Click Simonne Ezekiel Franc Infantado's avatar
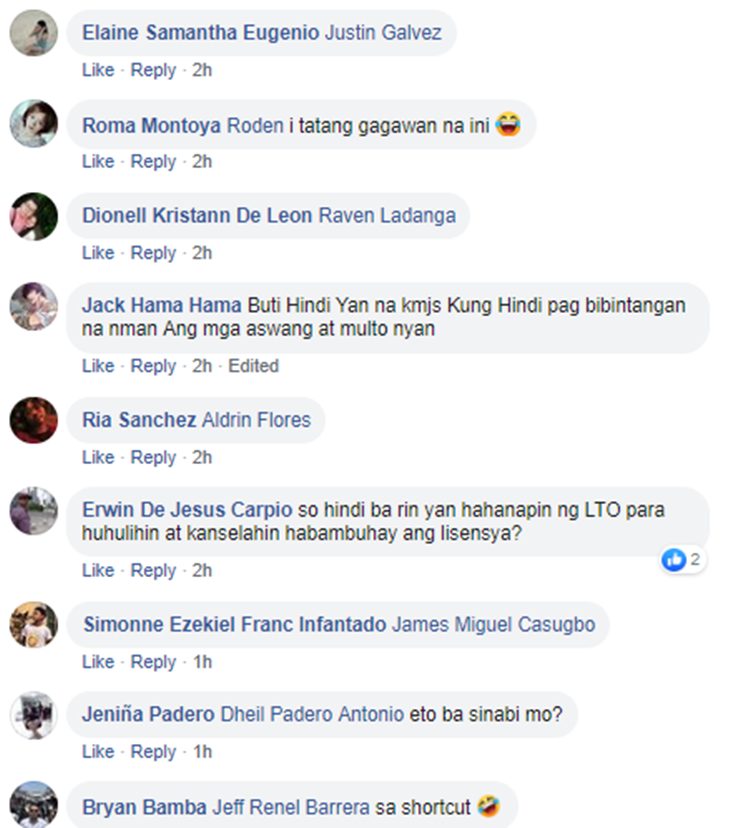Screen dimensions: 750x828 point(34,625)
